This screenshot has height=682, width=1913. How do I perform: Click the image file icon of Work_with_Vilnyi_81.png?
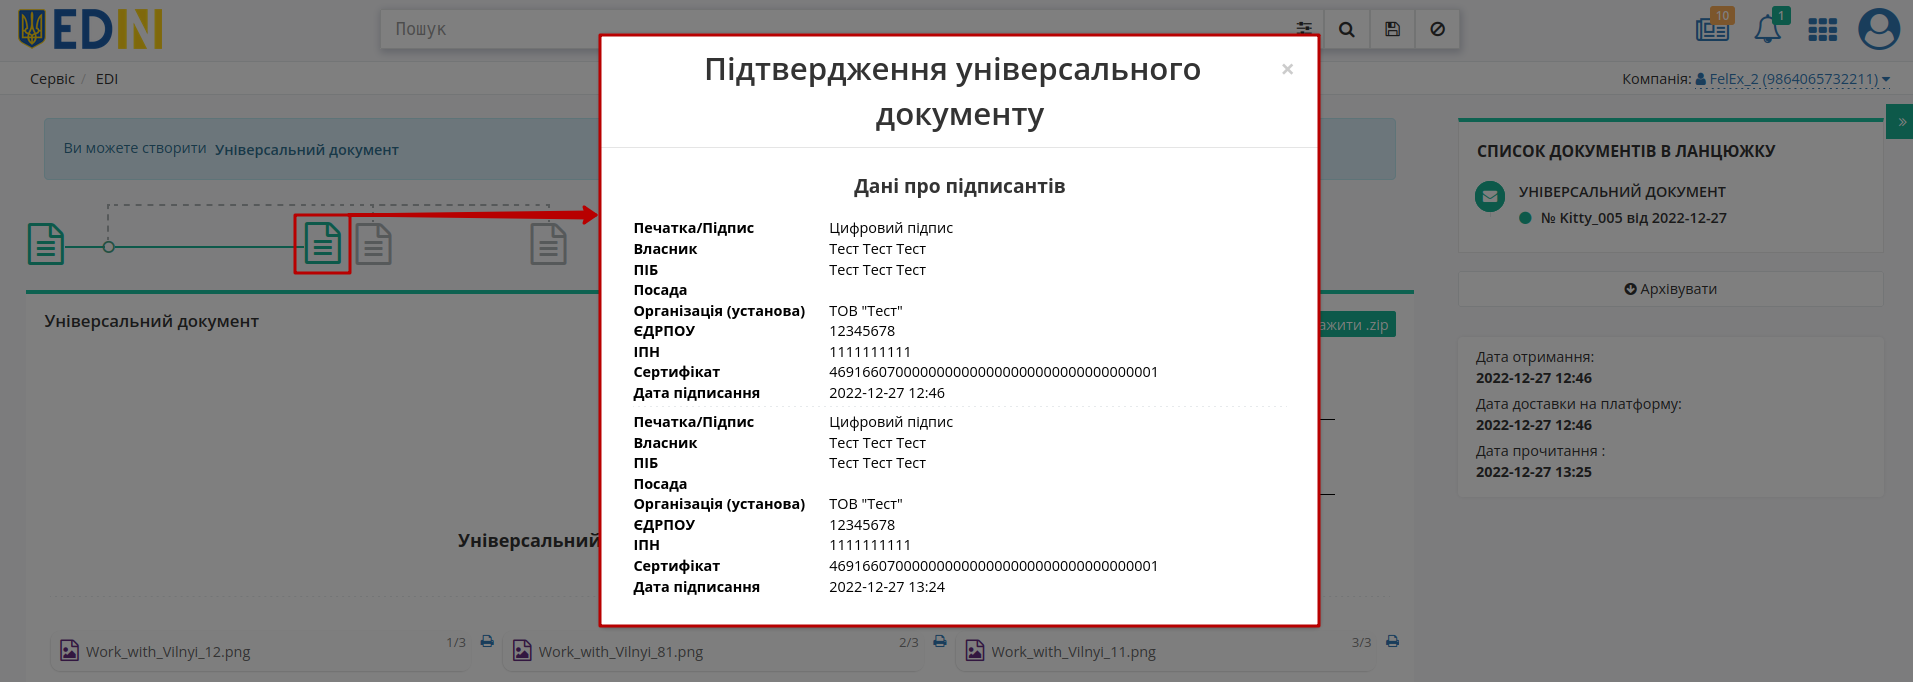[522, 651]
